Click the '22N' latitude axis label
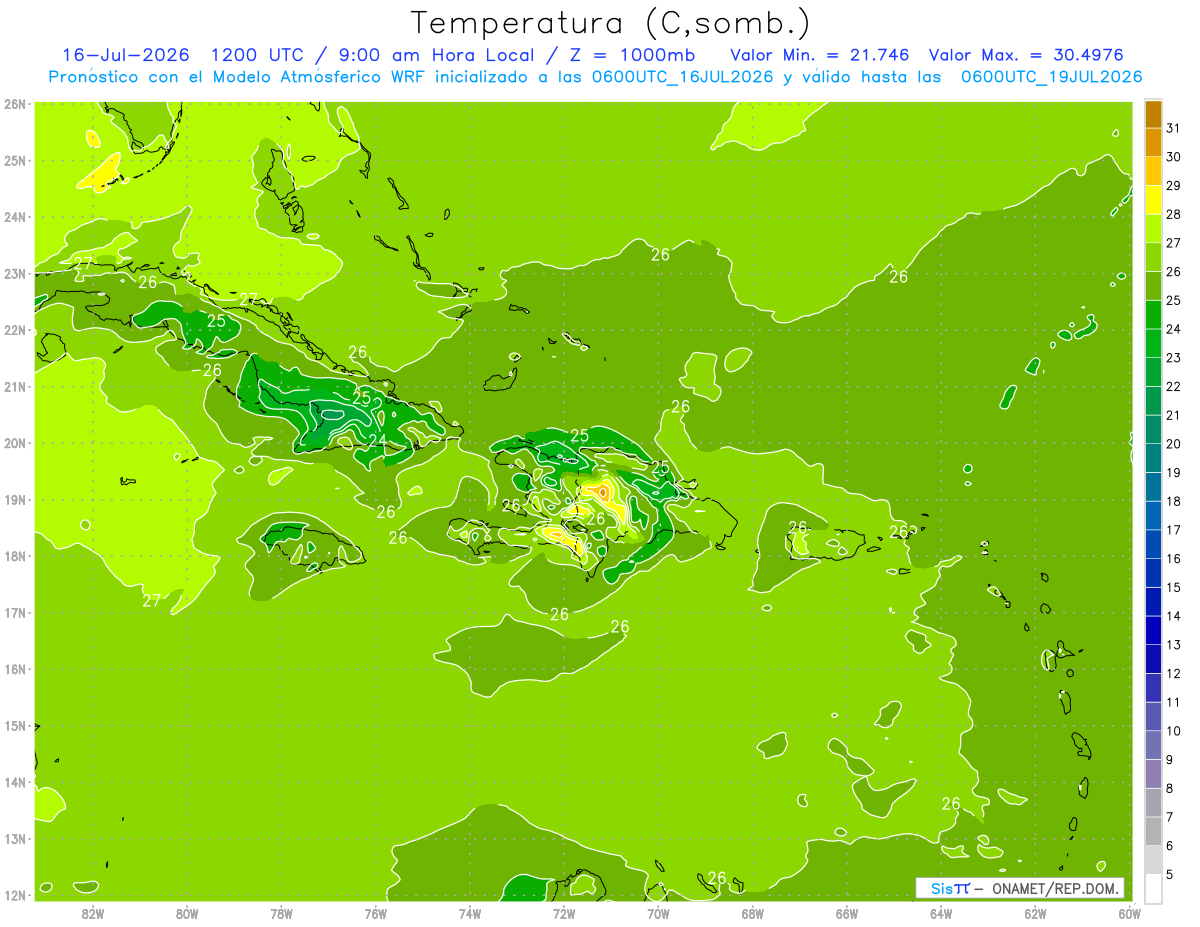This screenshot has height=927, width=1200. 14,330
